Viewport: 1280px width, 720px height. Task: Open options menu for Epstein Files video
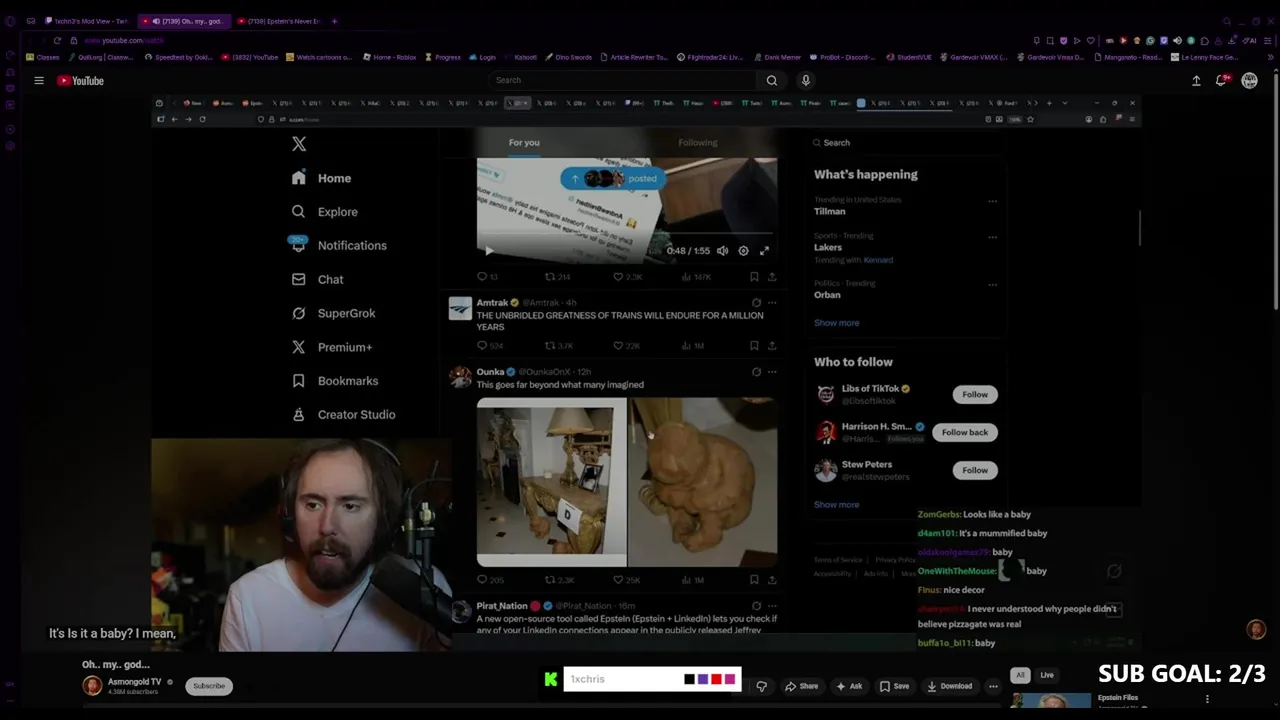click(1207, 699)
